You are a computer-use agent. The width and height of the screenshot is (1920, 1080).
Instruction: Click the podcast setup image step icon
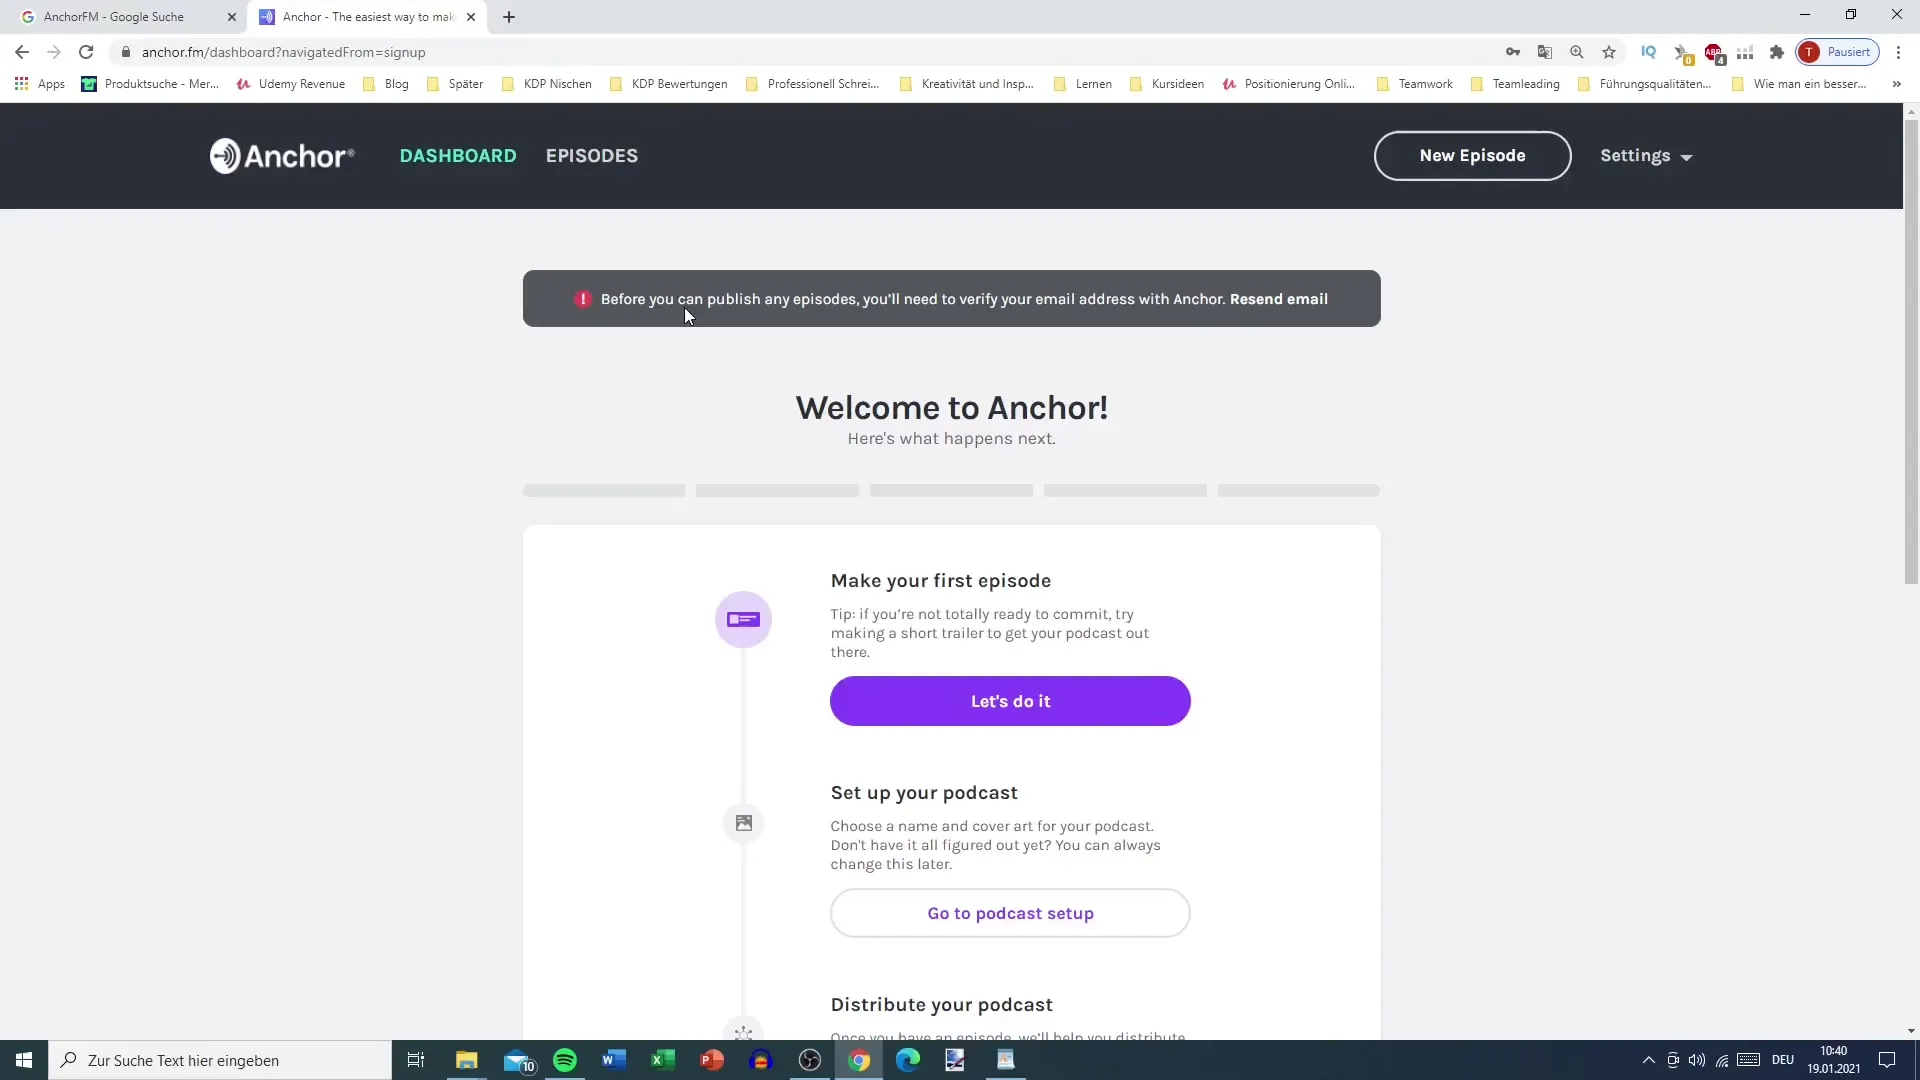tap(743, 823)
